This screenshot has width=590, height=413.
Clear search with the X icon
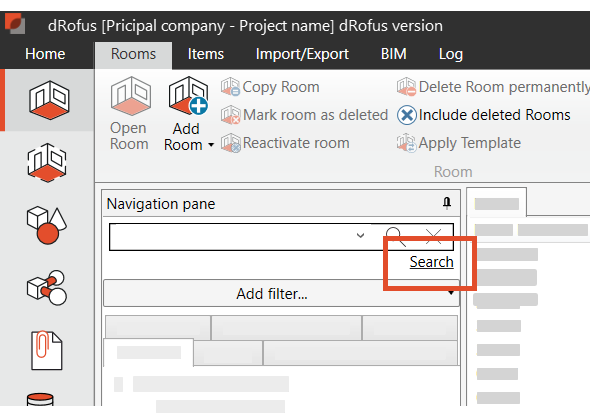coord(433,237)
